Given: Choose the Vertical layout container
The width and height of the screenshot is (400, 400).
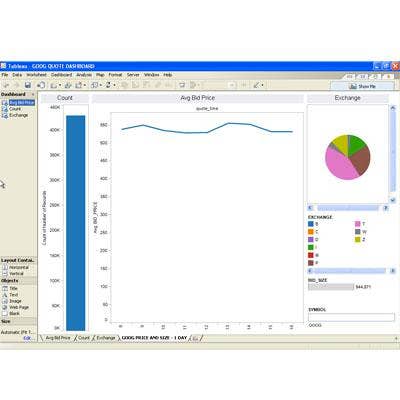Looking at the screenshot, I should (x=13, y=274).
